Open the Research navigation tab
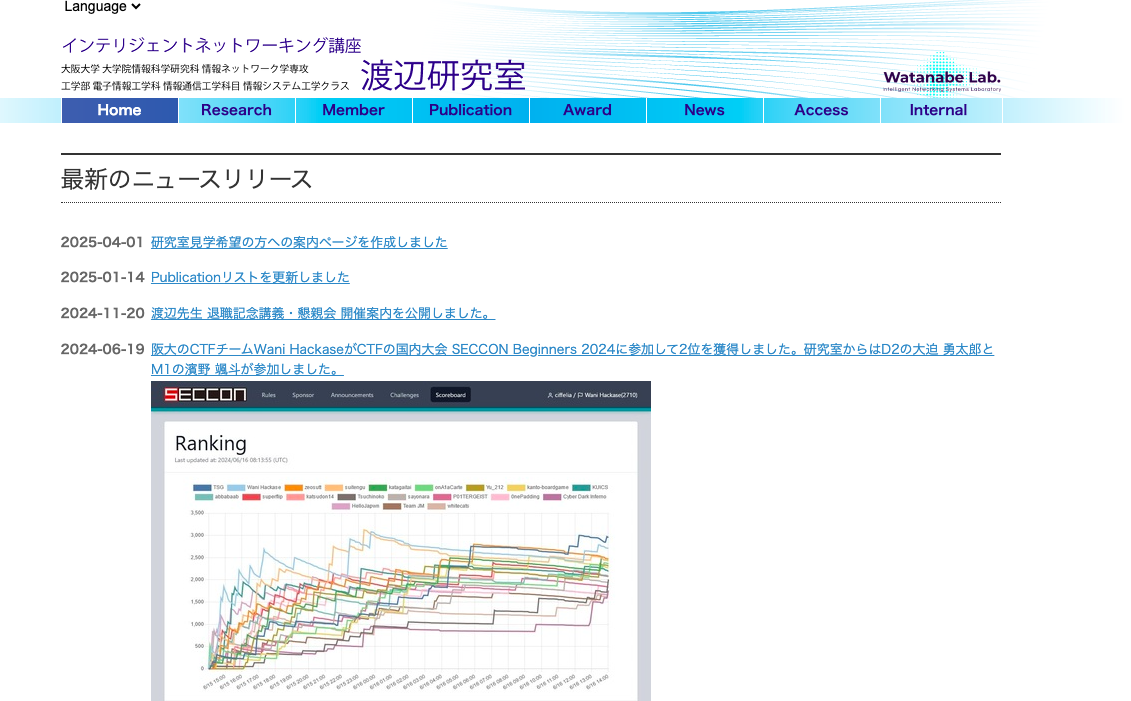The image size is (1131, 701). click(236, 110)
